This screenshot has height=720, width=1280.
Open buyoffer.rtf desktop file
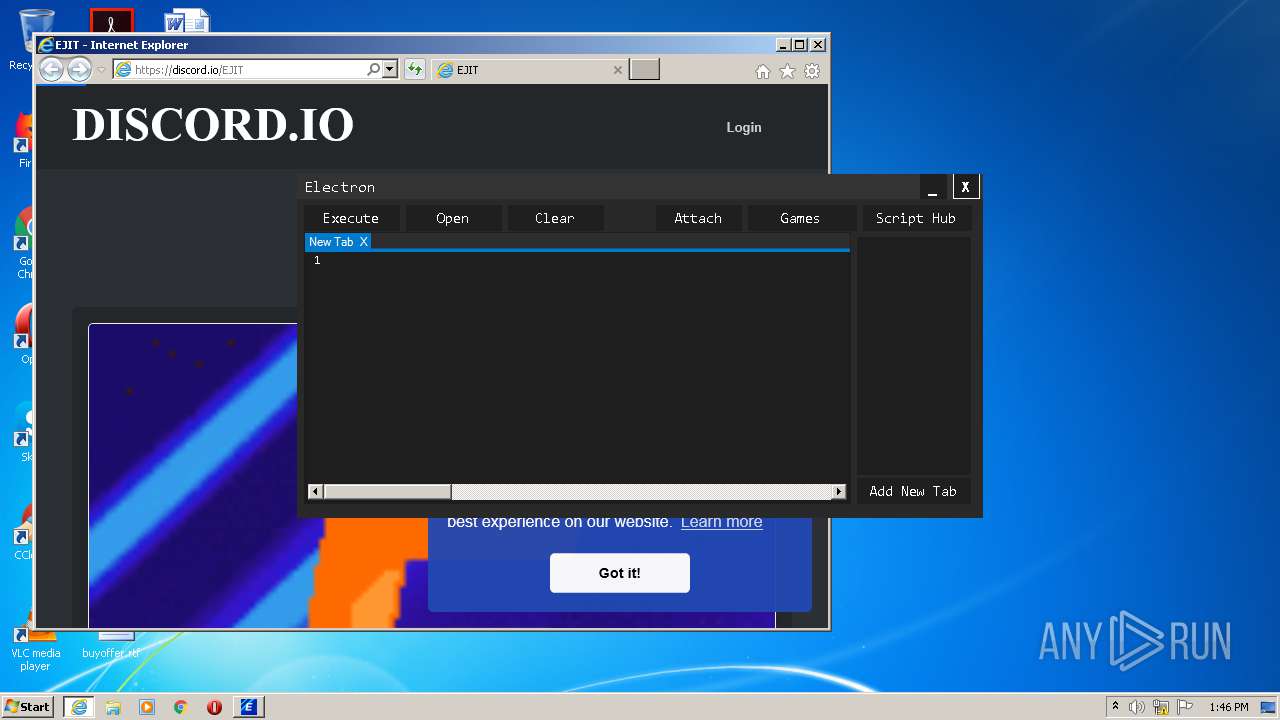coord(111,645)
